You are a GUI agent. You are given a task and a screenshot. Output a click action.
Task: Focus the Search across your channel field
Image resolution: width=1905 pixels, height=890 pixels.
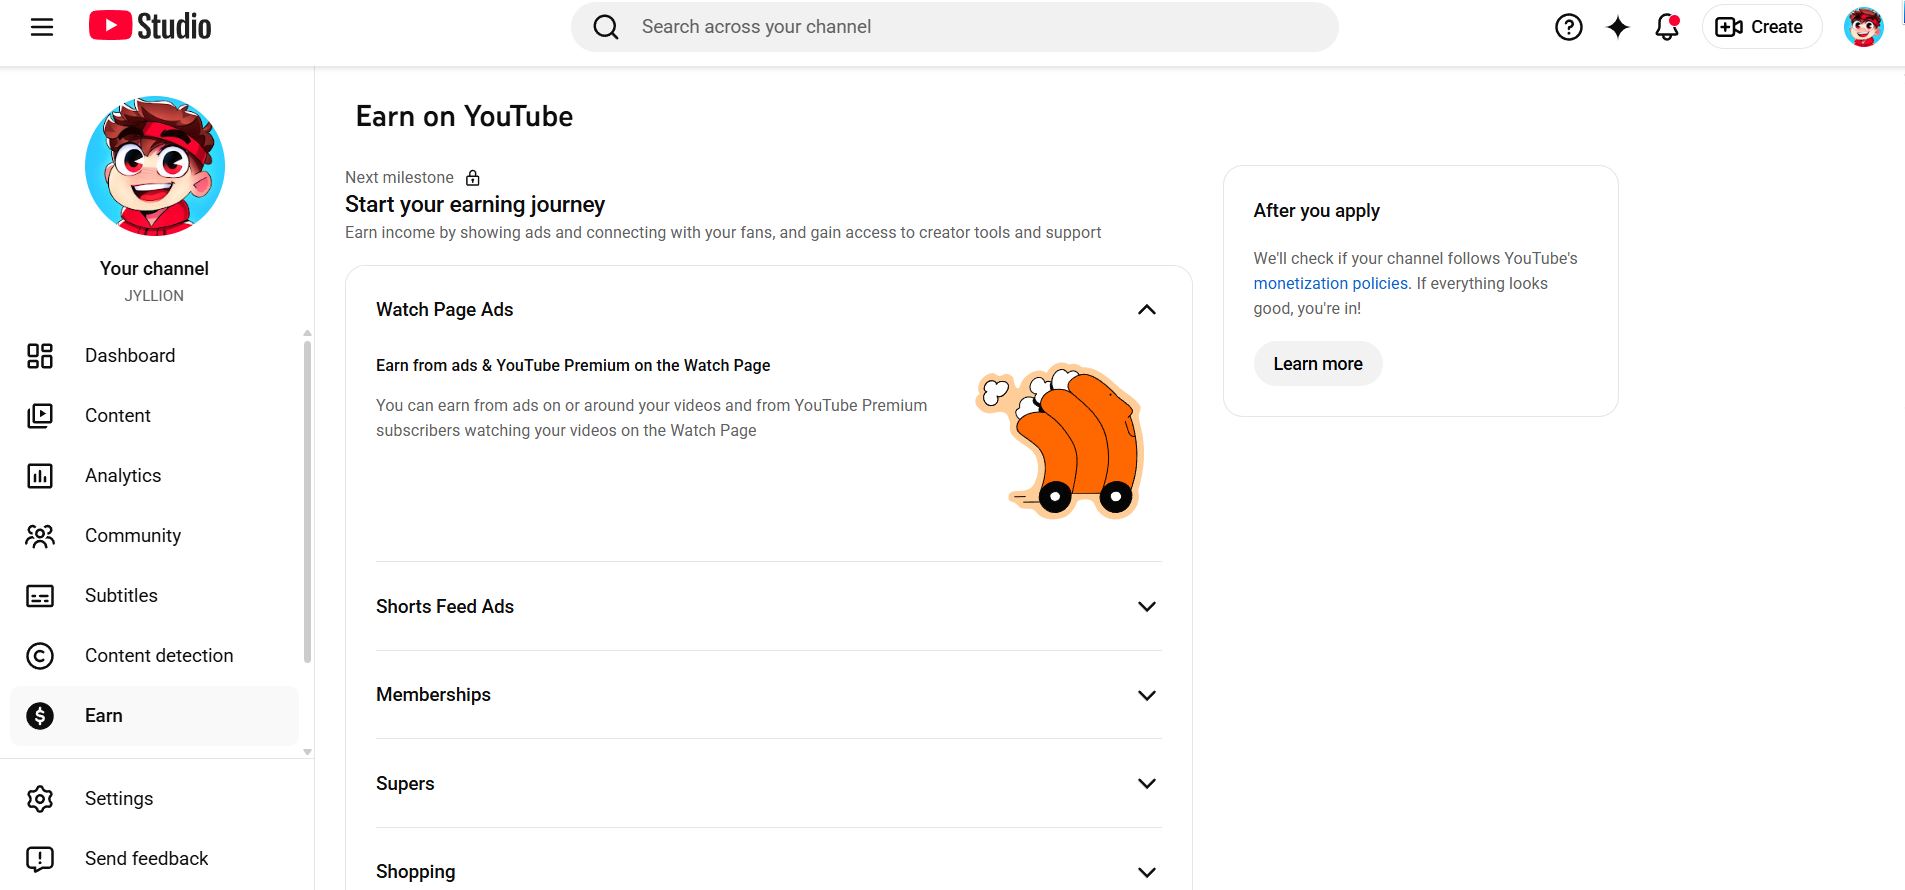coord(955,27)
